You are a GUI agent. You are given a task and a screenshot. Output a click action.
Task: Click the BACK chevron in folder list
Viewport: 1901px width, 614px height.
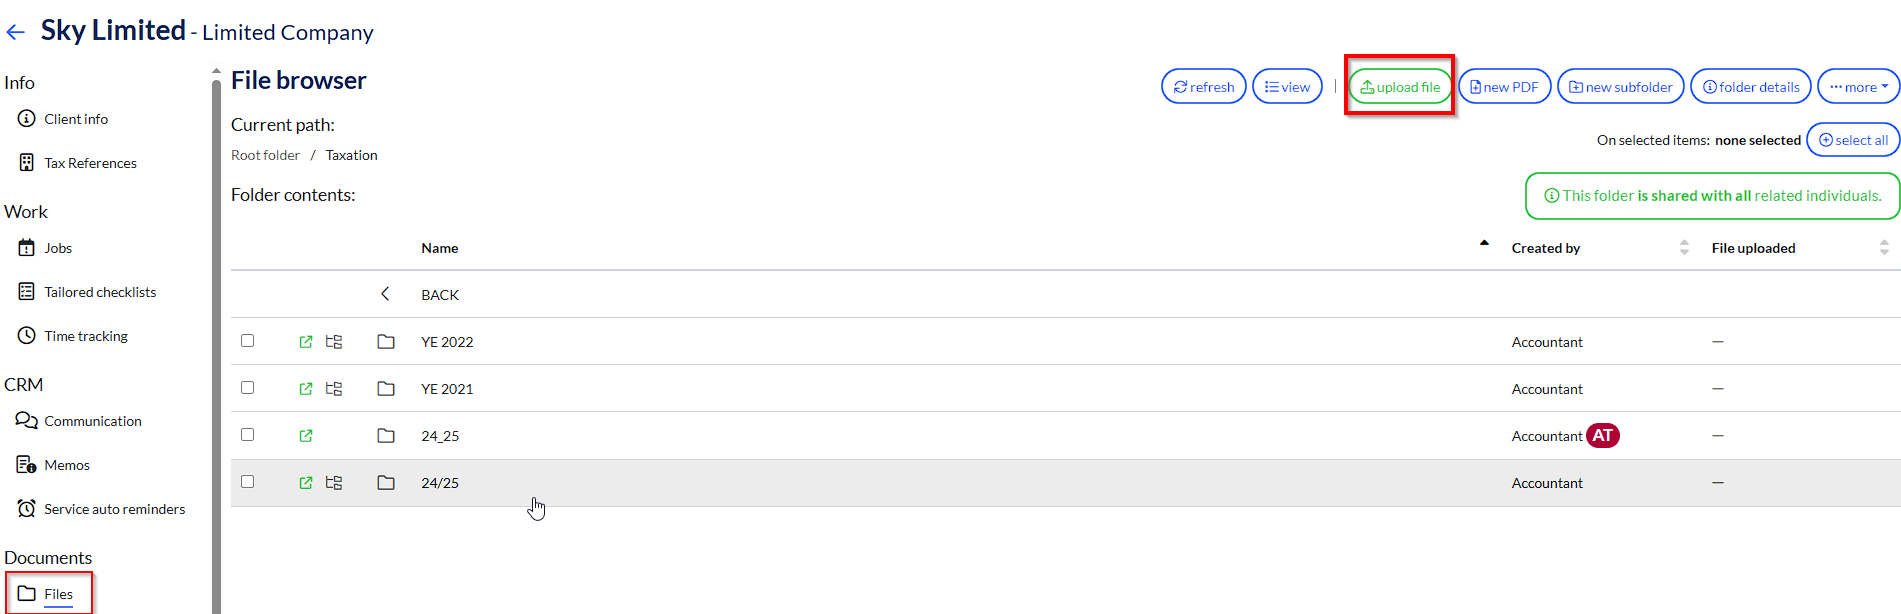(385, 294)
